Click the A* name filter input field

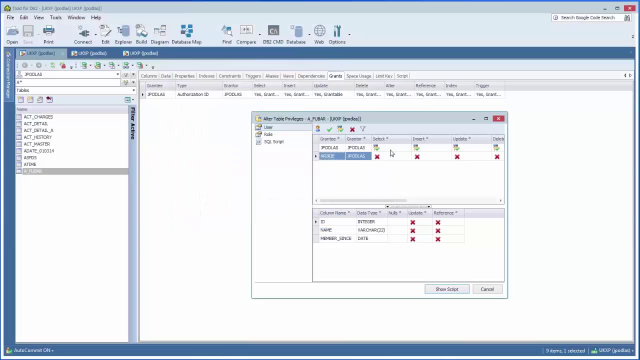pos(68,82)
